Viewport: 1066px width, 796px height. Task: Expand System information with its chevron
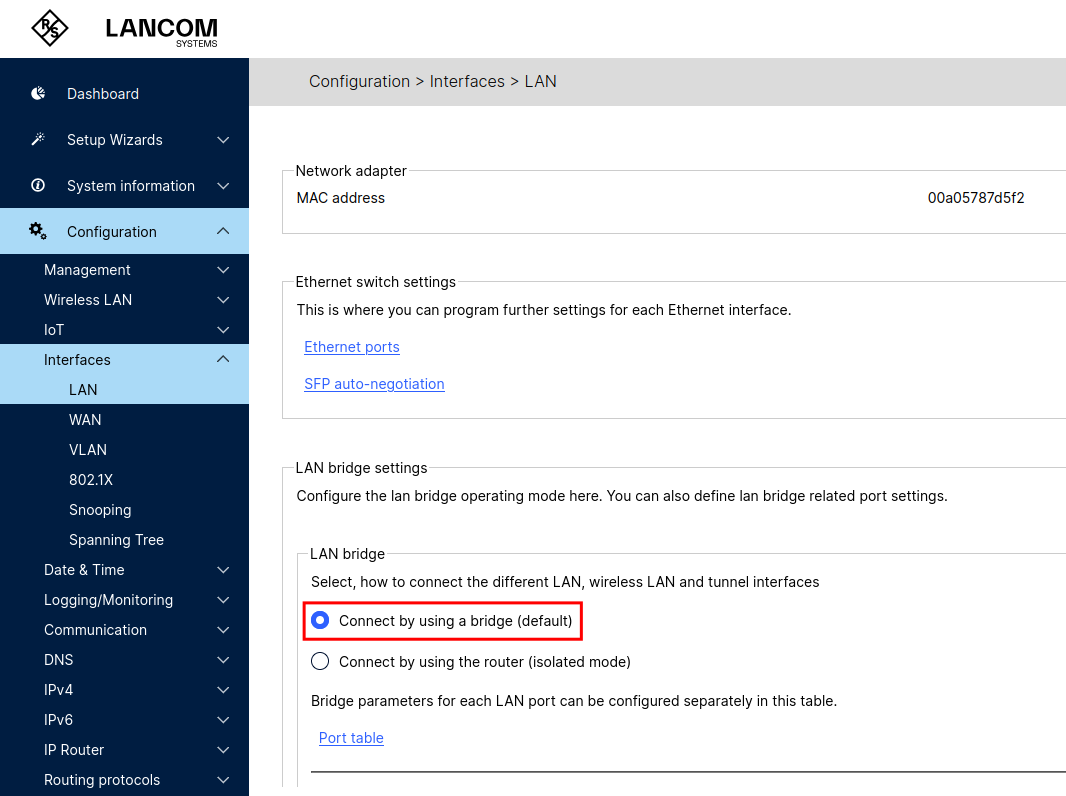pos(223,186)
